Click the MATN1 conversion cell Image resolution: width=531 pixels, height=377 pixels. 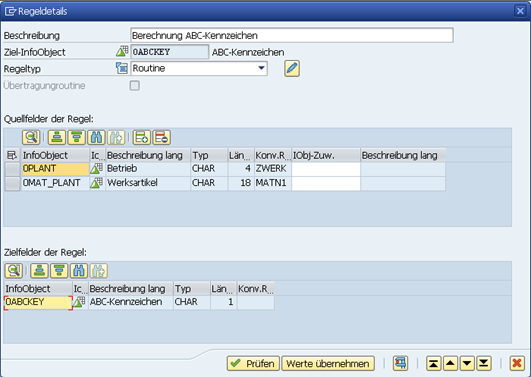(x=273, y=183)
